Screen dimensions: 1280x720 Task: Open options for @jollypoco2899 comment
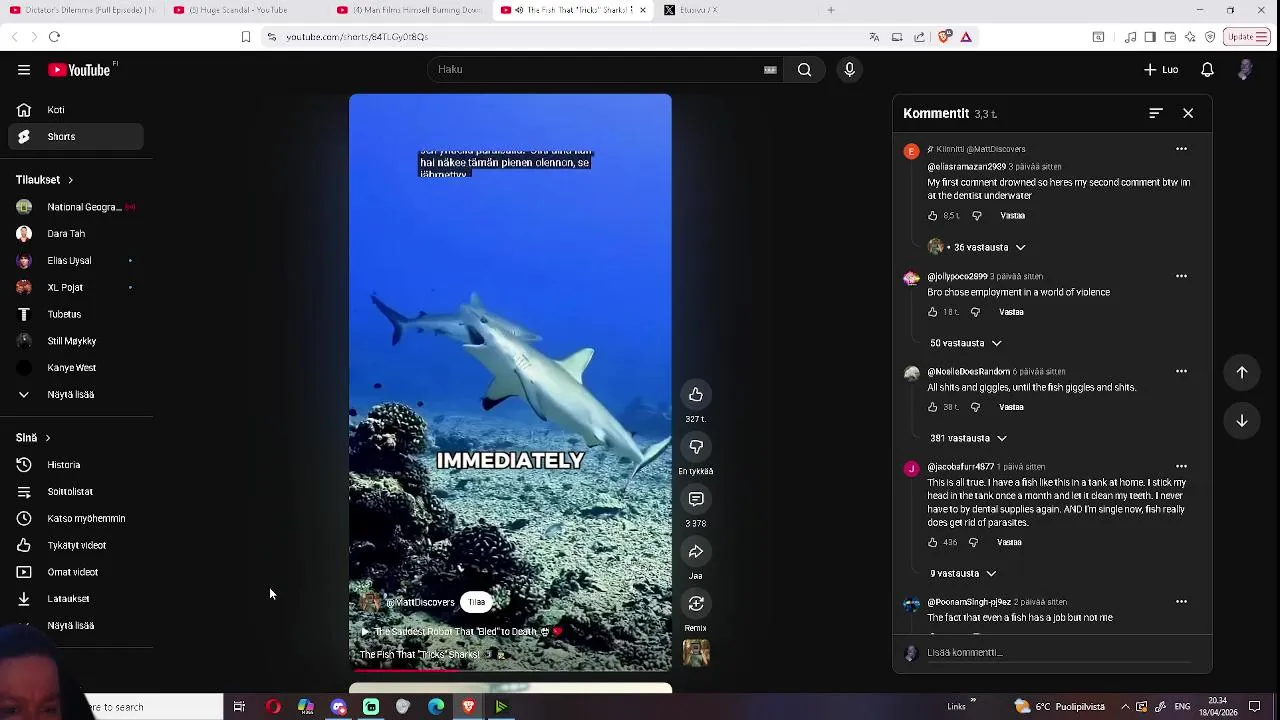(1181, 276)
